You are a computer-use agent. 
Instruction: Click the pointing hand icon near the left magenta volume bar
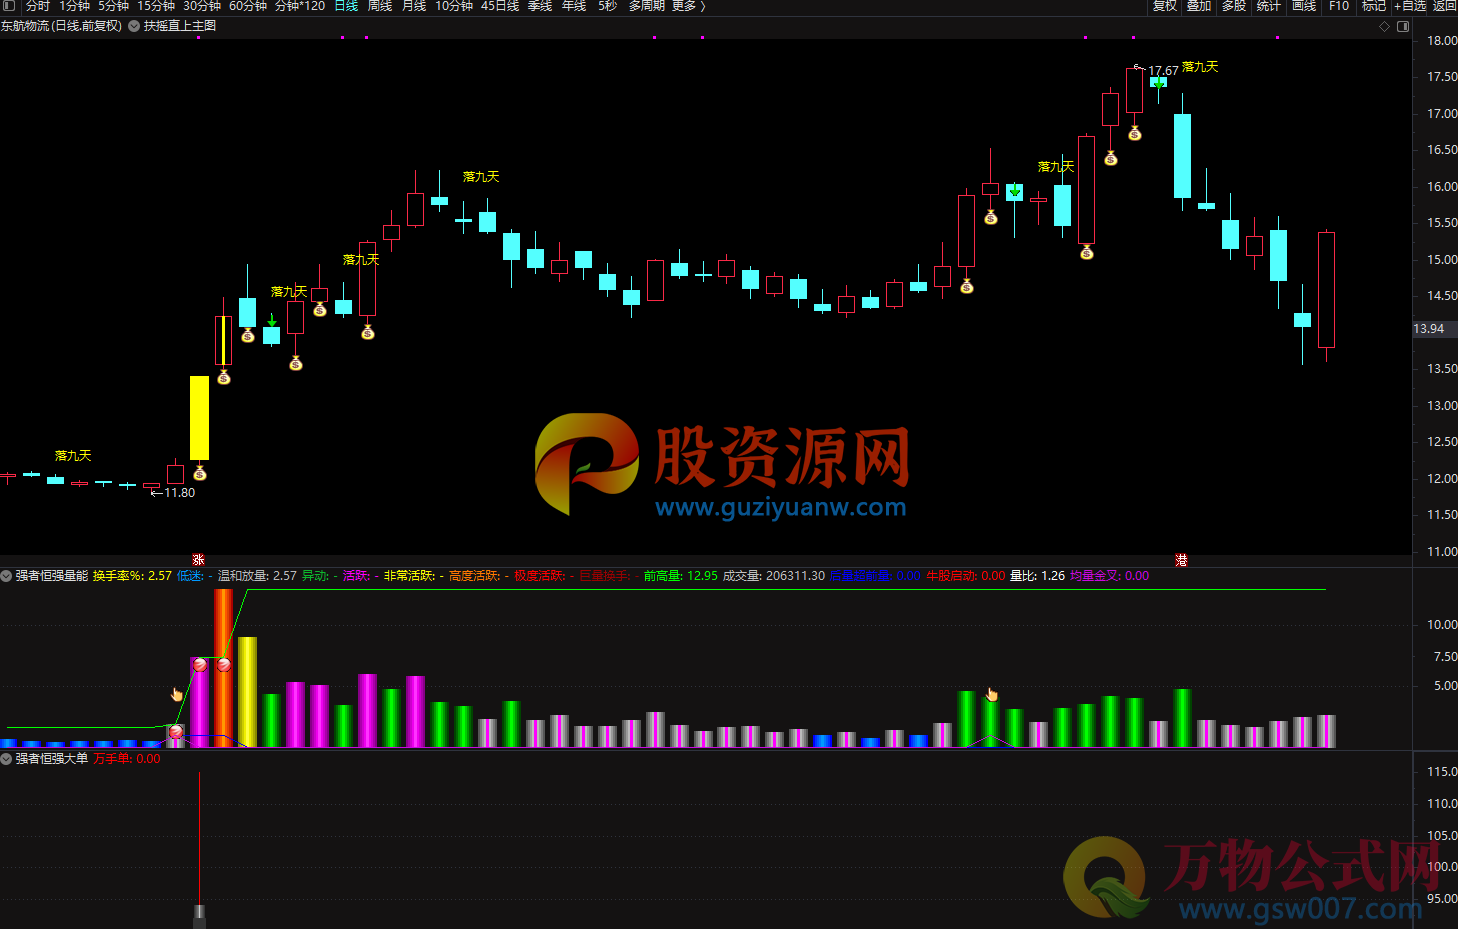pyautogui.click(x=177, y=694)
